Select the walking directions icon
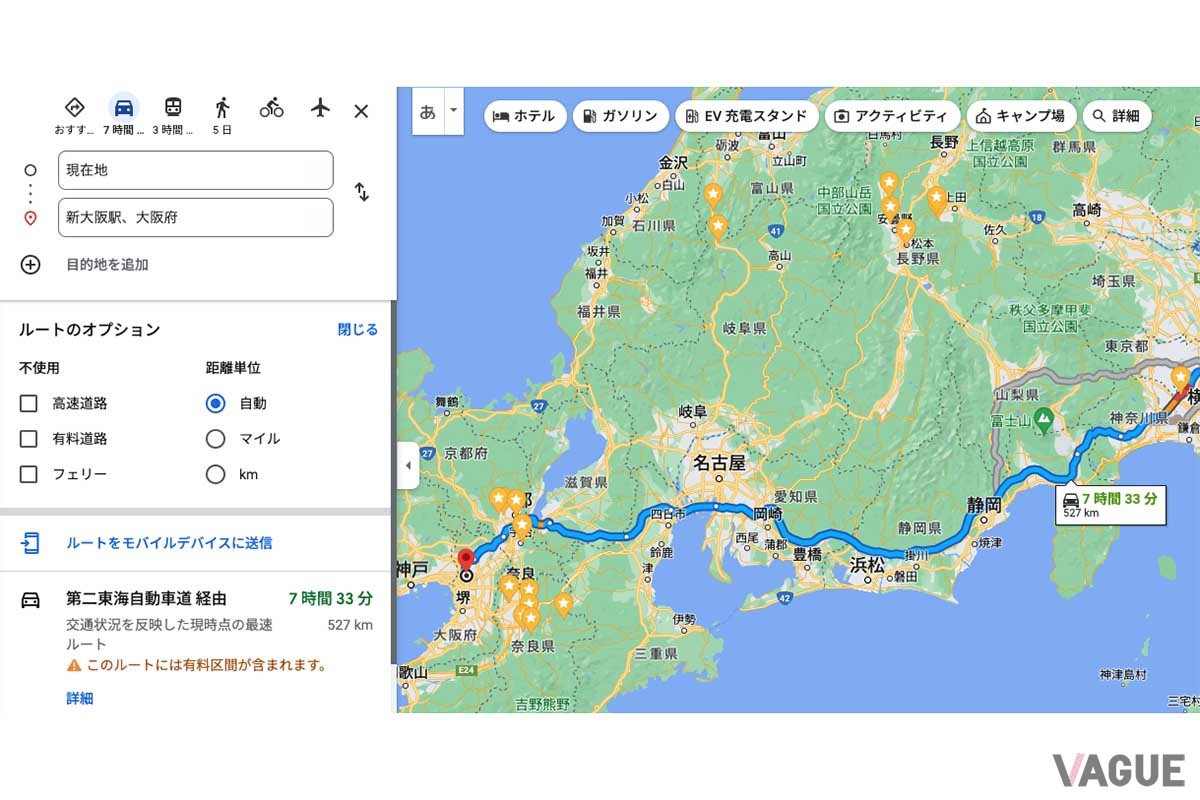The width and height of the screenshot is (1200, 800). coord(224,105)
